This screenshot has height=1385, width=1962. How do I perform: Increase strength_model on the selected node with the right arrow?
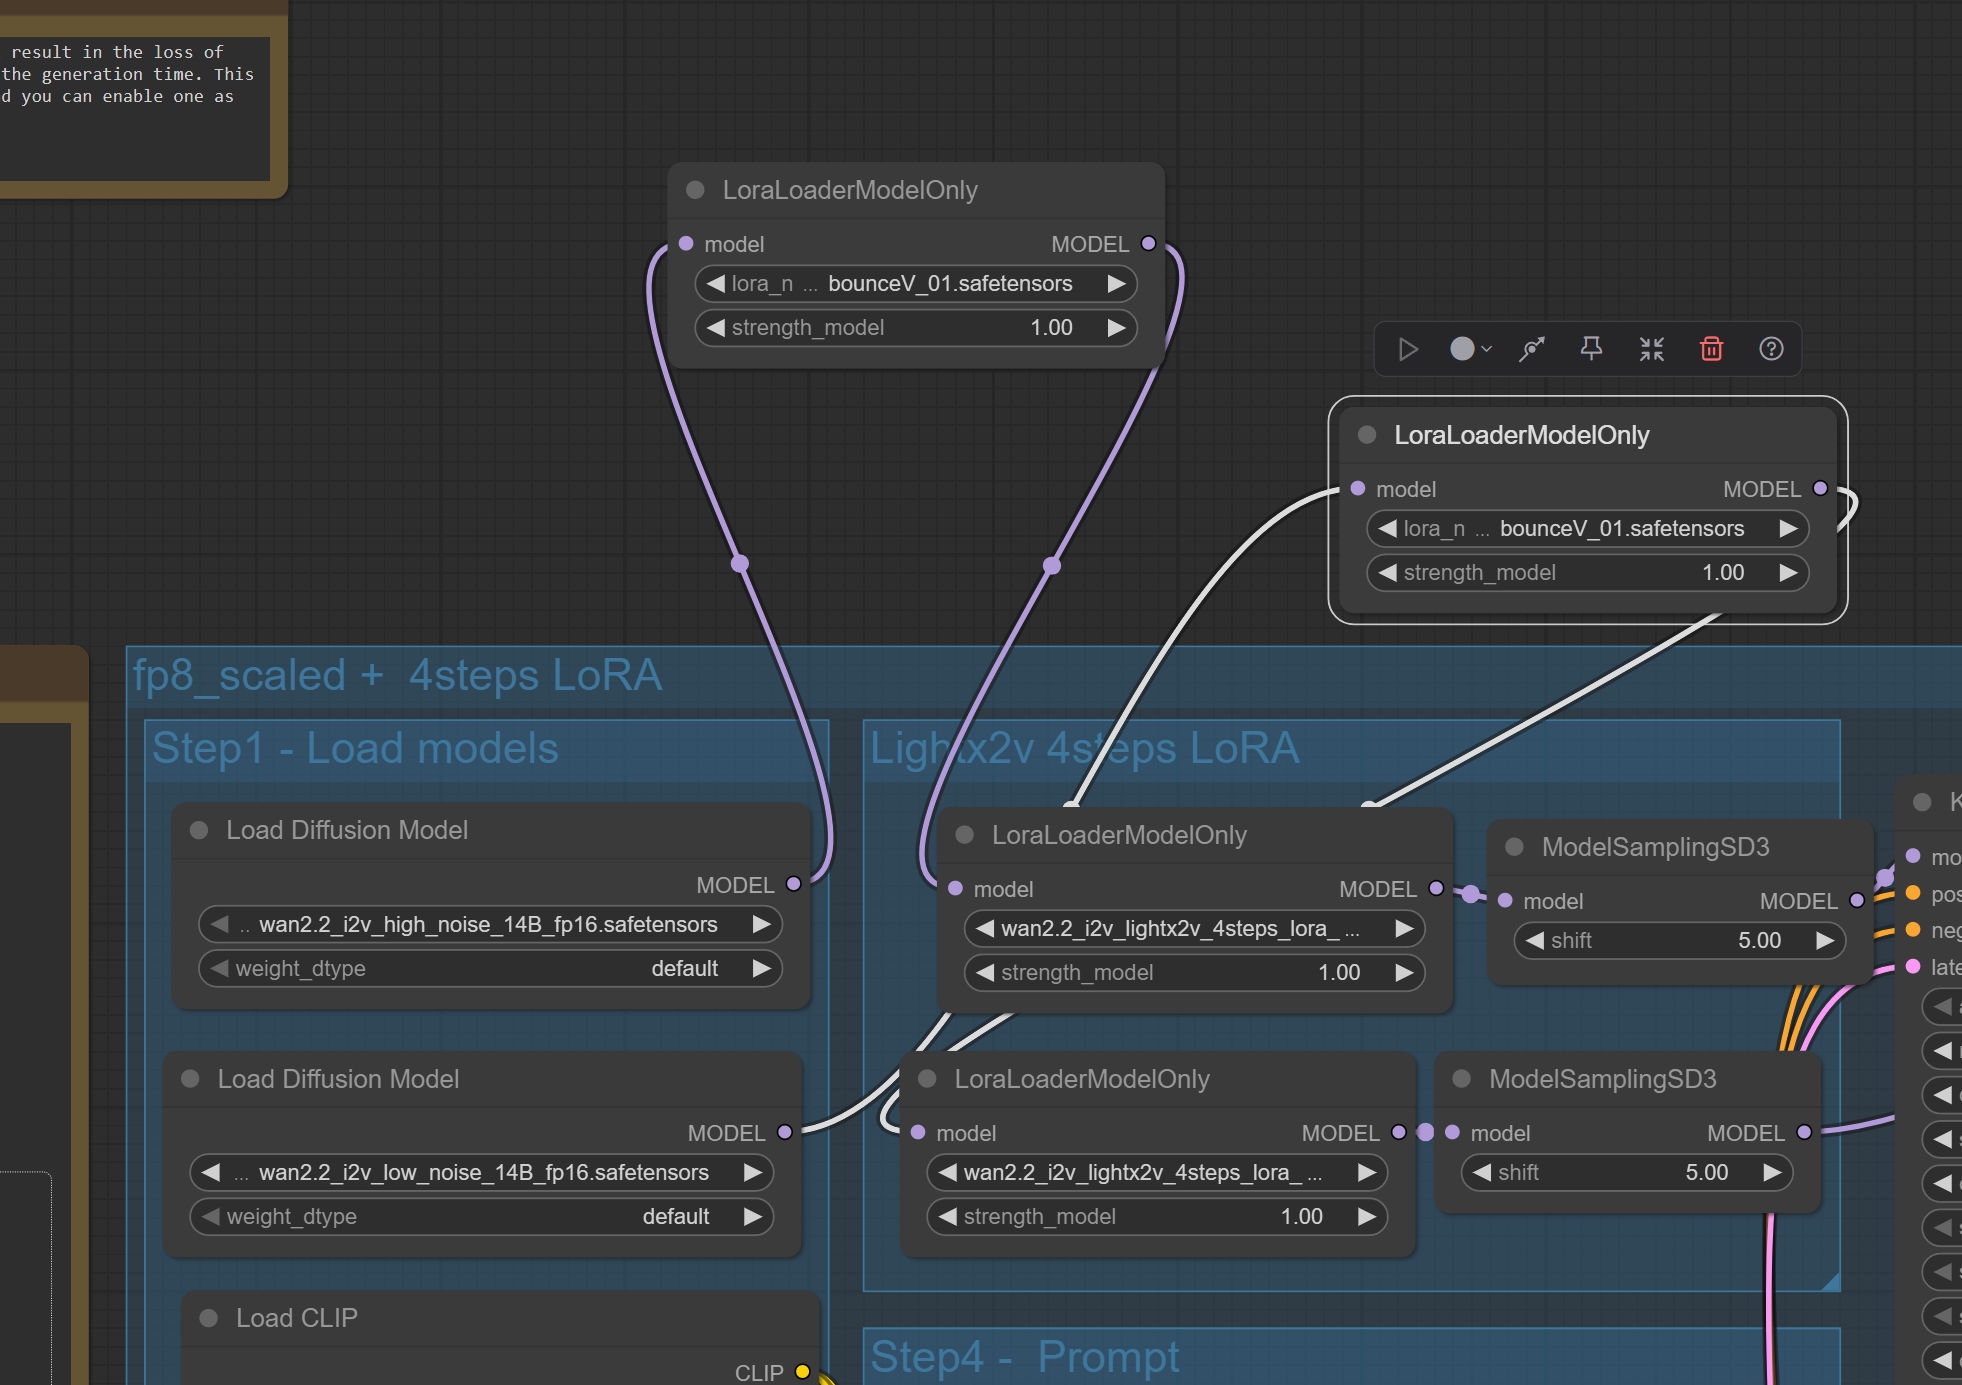pos(1788,572)
